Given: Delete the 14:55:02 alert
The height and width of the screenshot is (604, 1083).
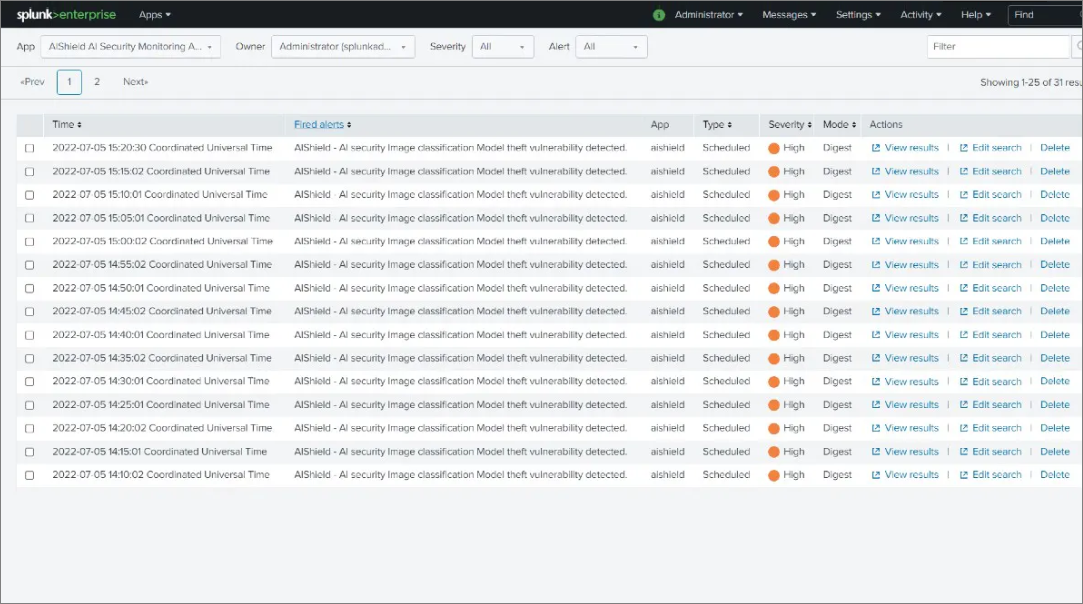Looking at the screenshot, I should (x=1054, y=265).
